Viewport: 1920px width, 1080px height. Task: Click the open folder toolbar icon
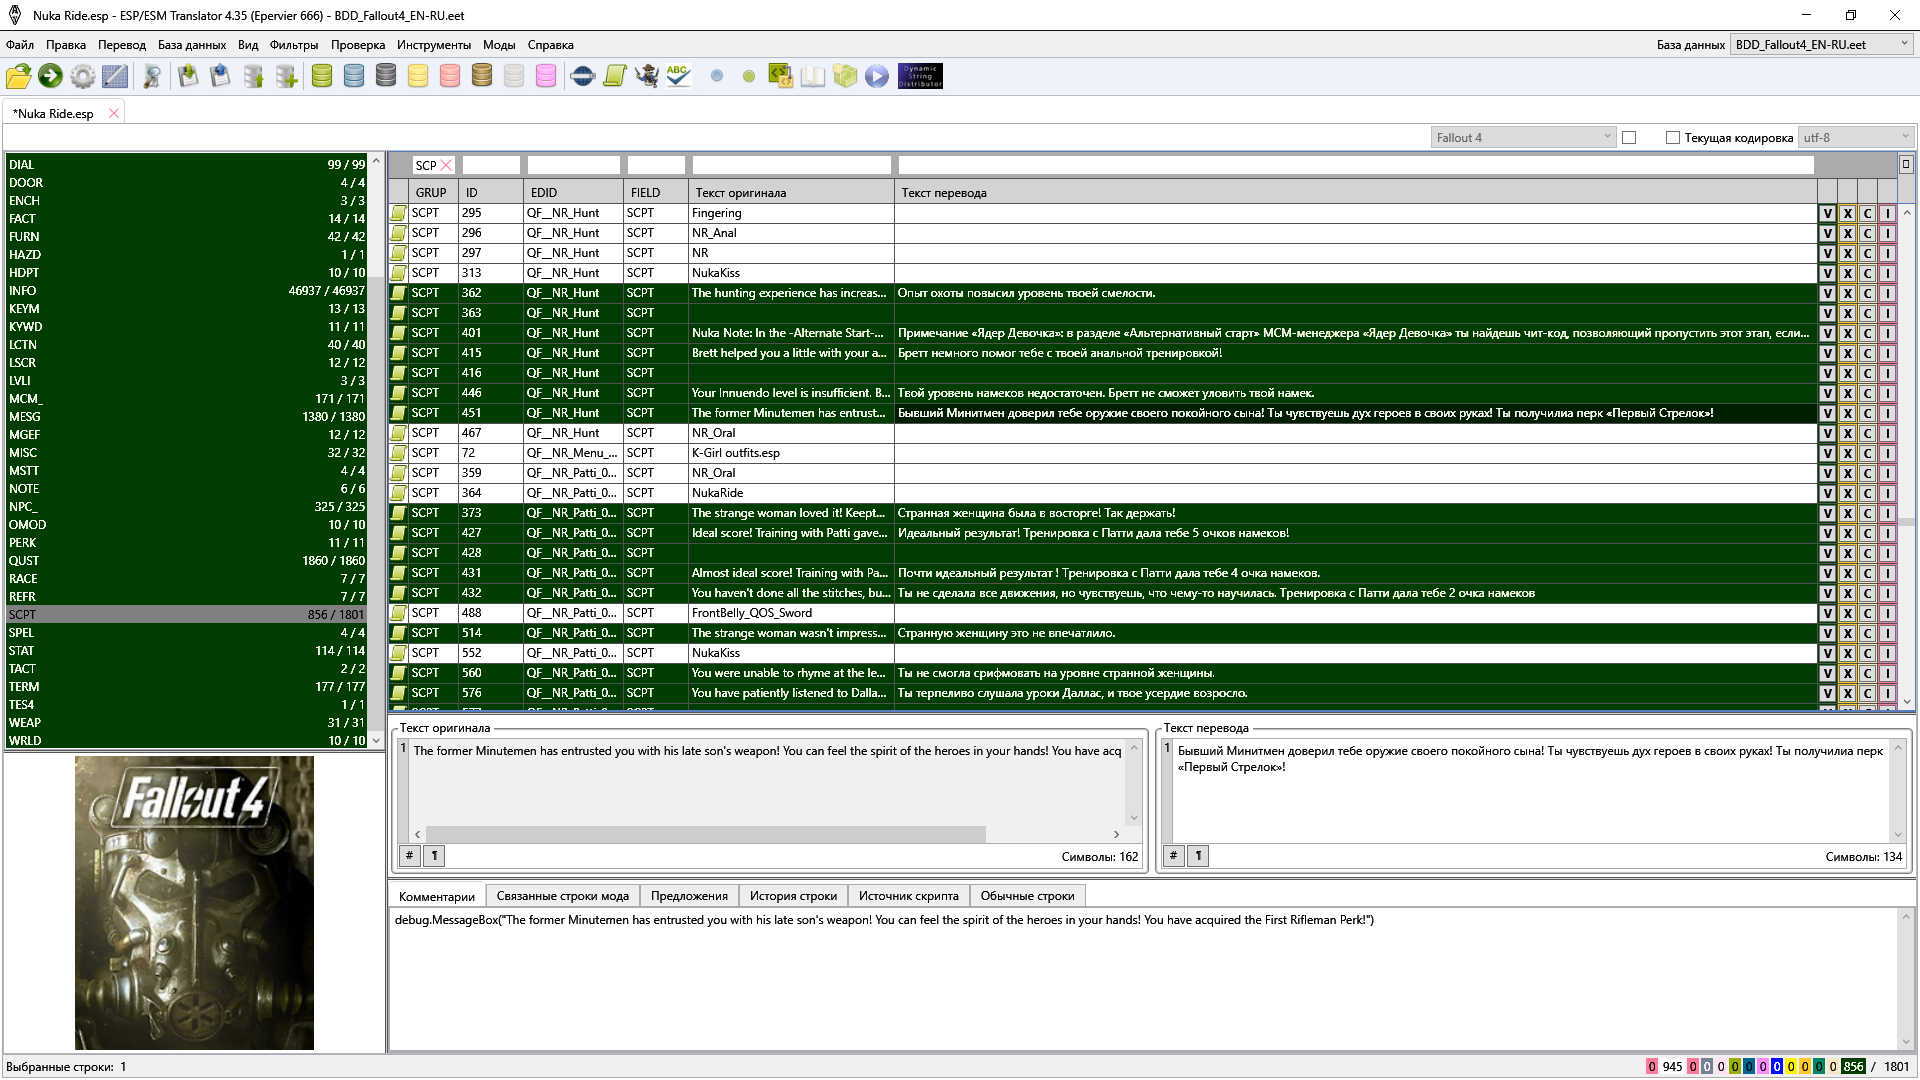click(x=18, y=76)
